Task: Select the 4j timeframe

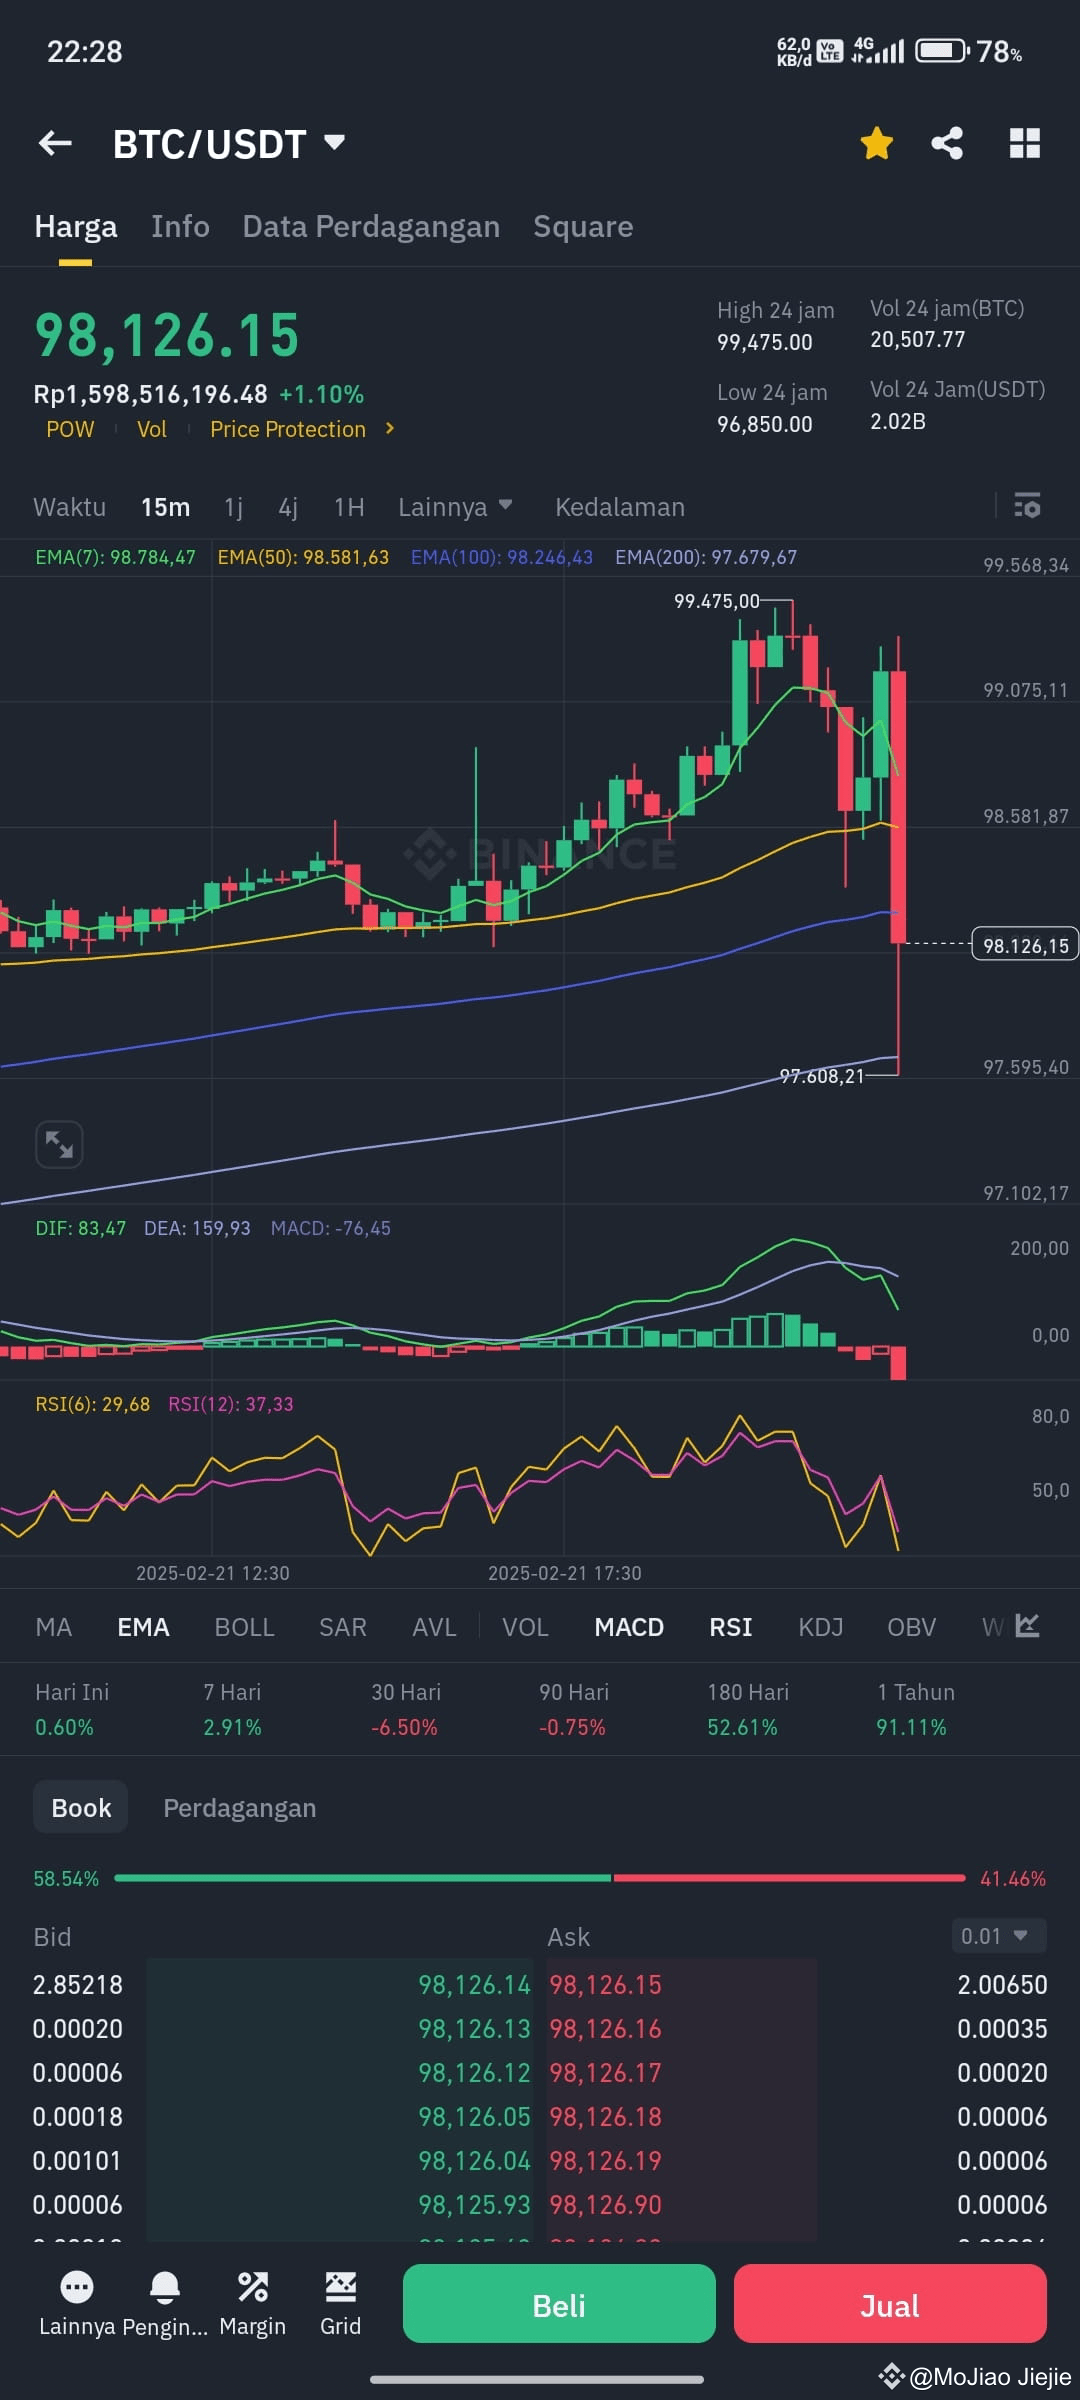Action: coord(288,507)
